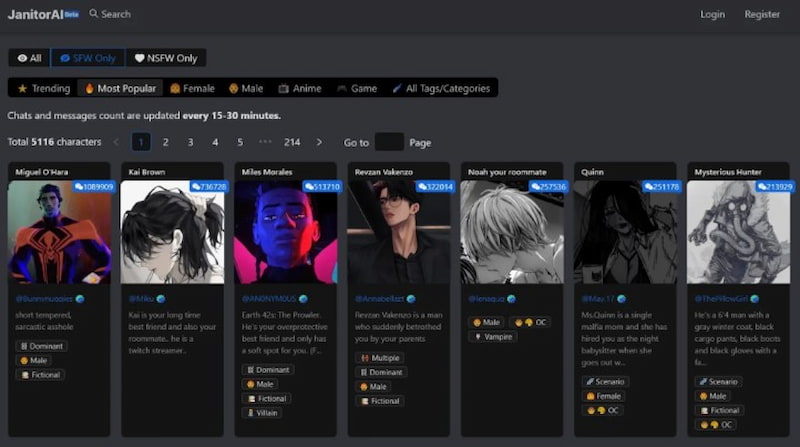Screen dimensions: 800x447
Task: Click OC tag on Noah card
Action: 530,322
